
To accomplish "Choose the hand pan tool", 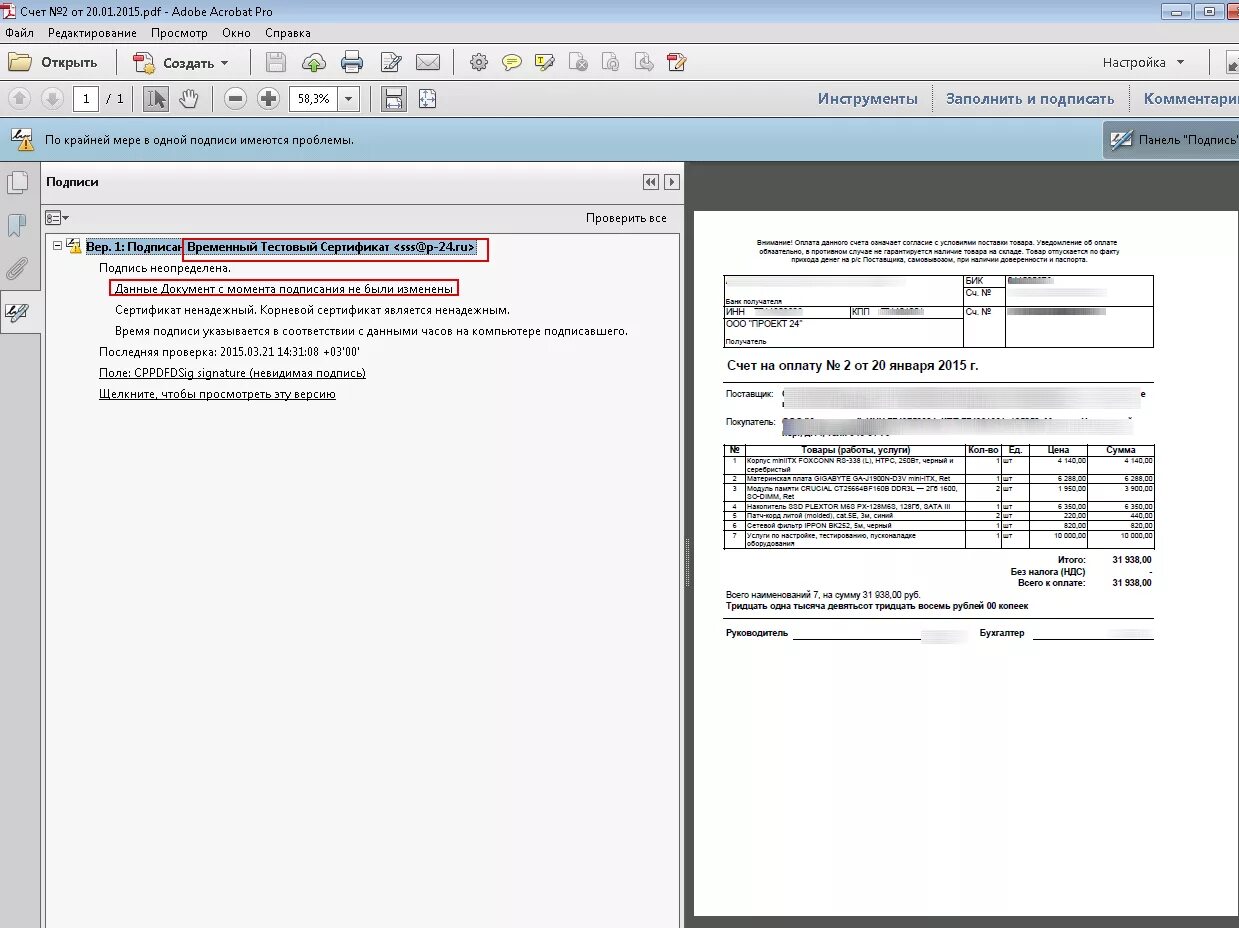I will (189, 98).
